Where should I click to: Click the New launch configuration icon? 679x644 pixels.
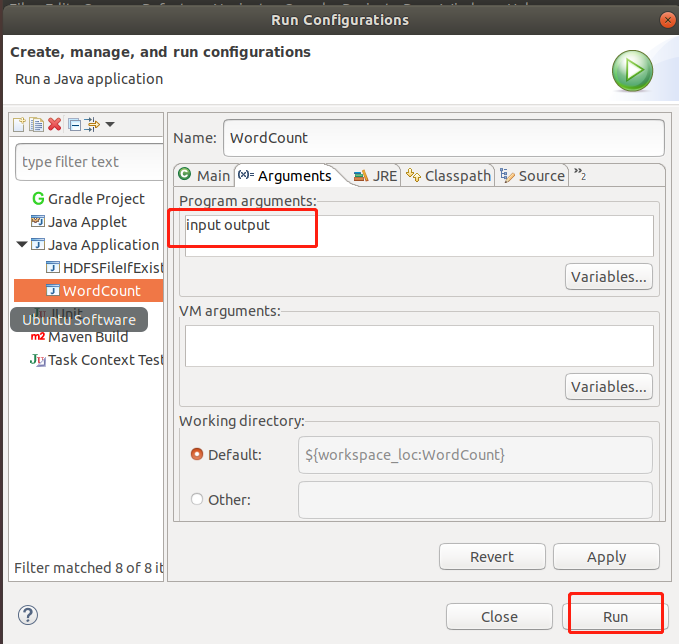click(x=19, y=125)
